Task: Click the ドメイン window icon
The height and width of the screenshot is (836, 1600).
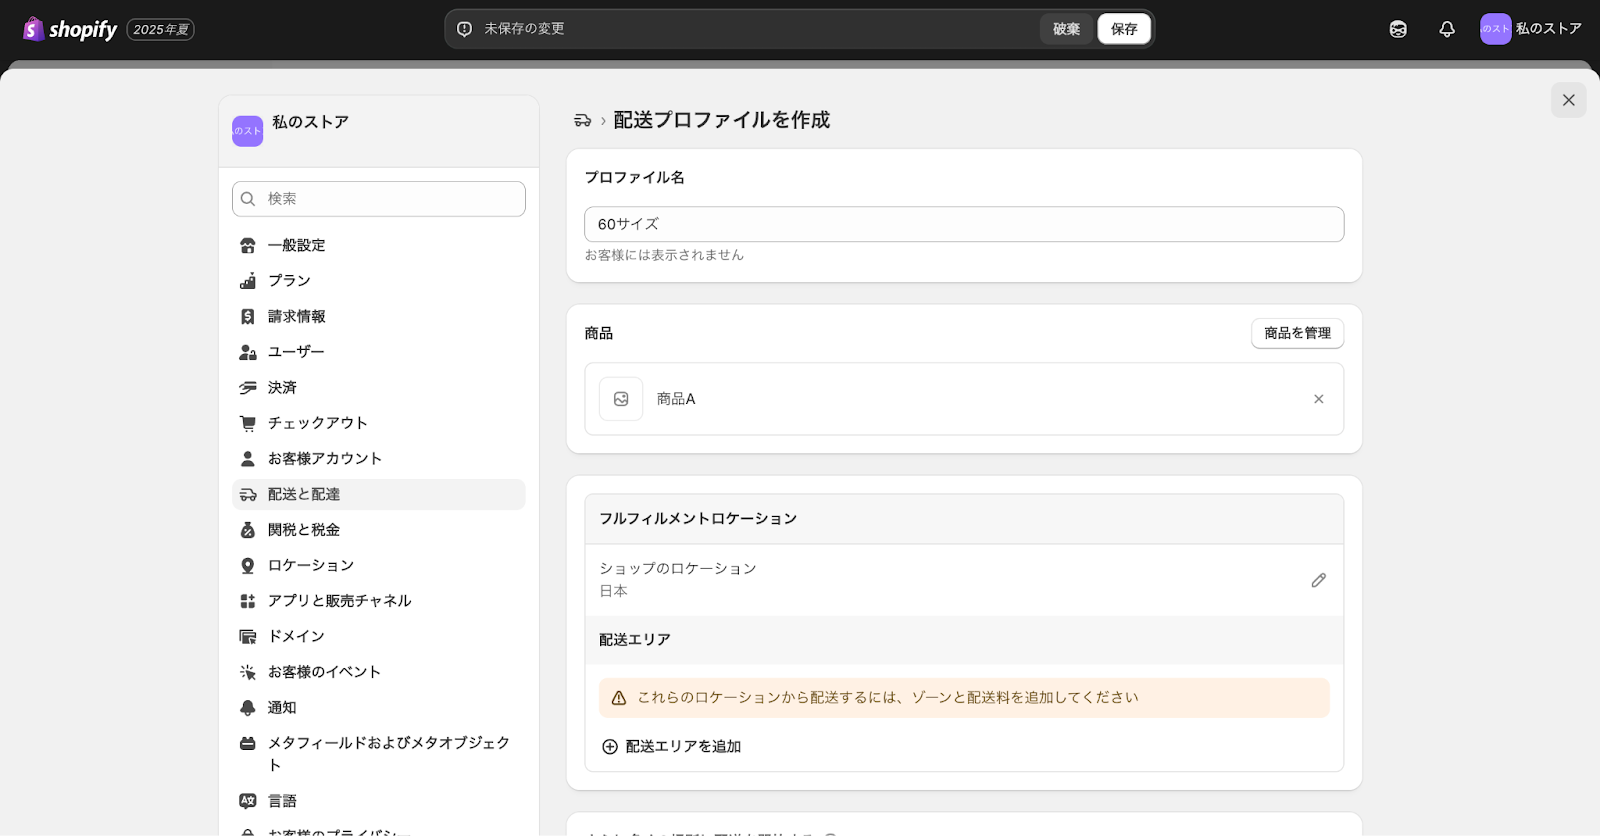Action: pyautogui.click(x=248, y=636)
